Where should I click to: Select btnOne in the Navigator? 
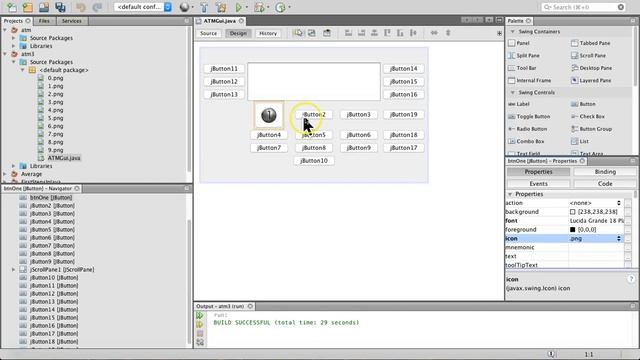[x=51, y=198]
